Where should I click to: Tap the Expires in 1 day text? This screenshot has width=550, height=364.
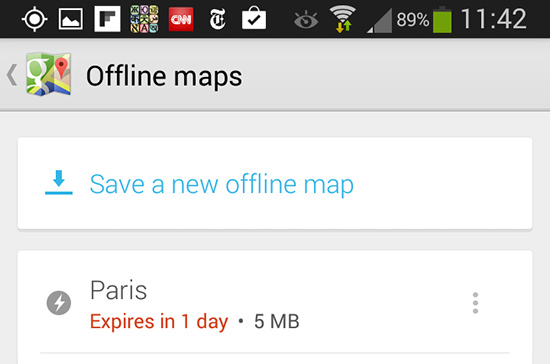(159, 322)
